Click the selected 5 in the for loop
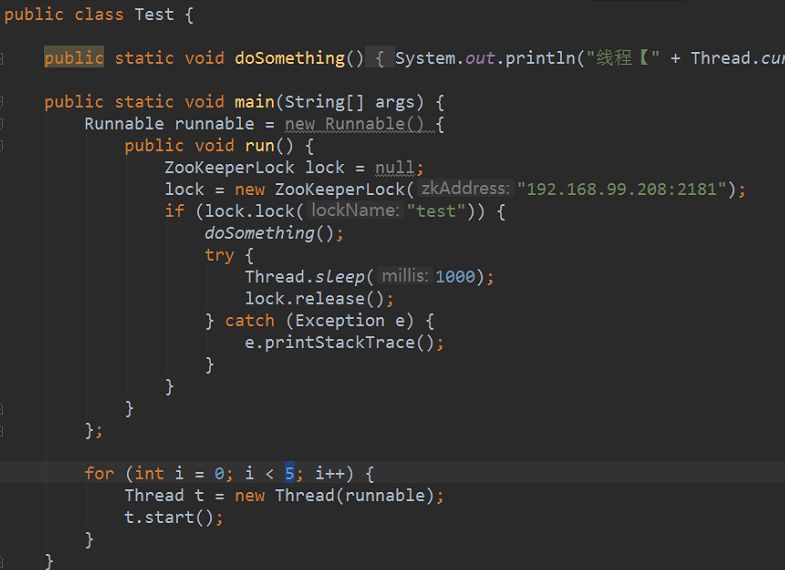Screen dimensions: 785x570 pos(289,473)
